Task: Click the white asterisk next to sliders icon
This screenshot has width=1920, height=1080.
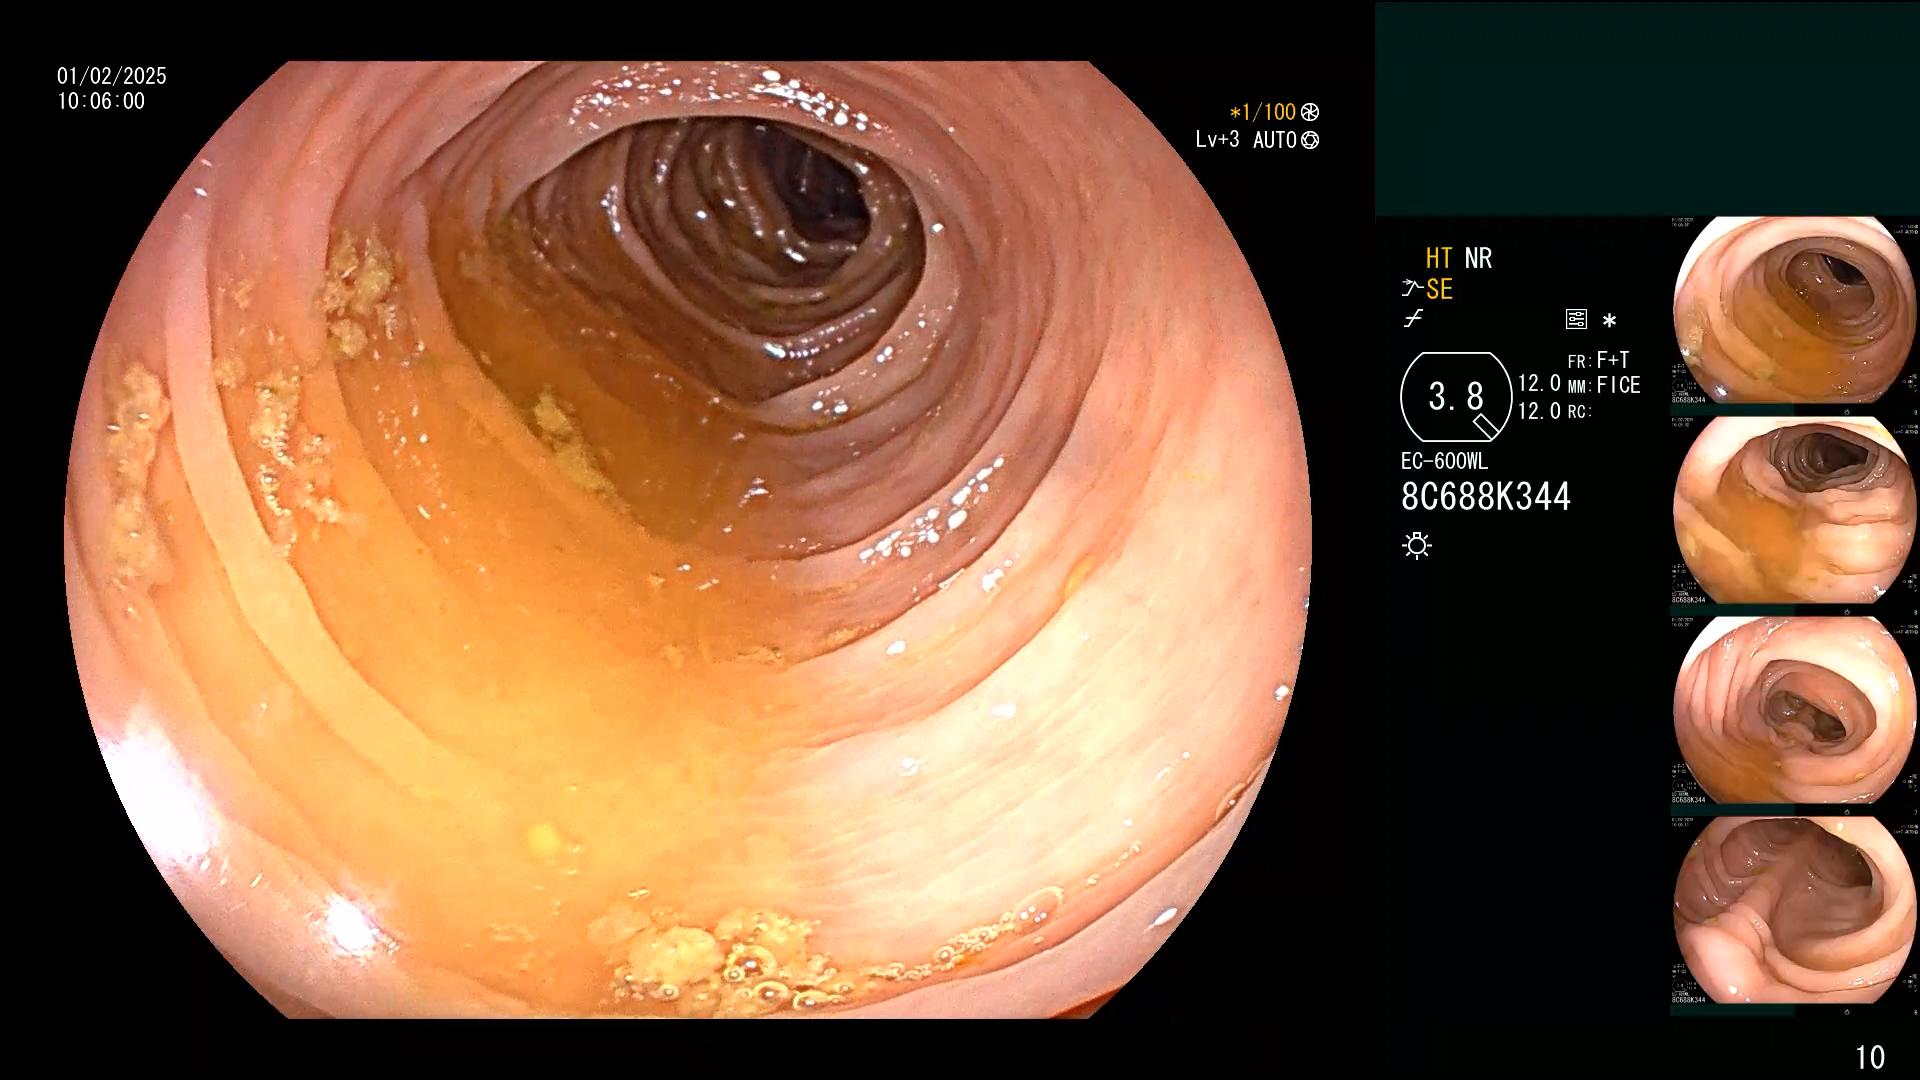Action: pos(1609,321)
